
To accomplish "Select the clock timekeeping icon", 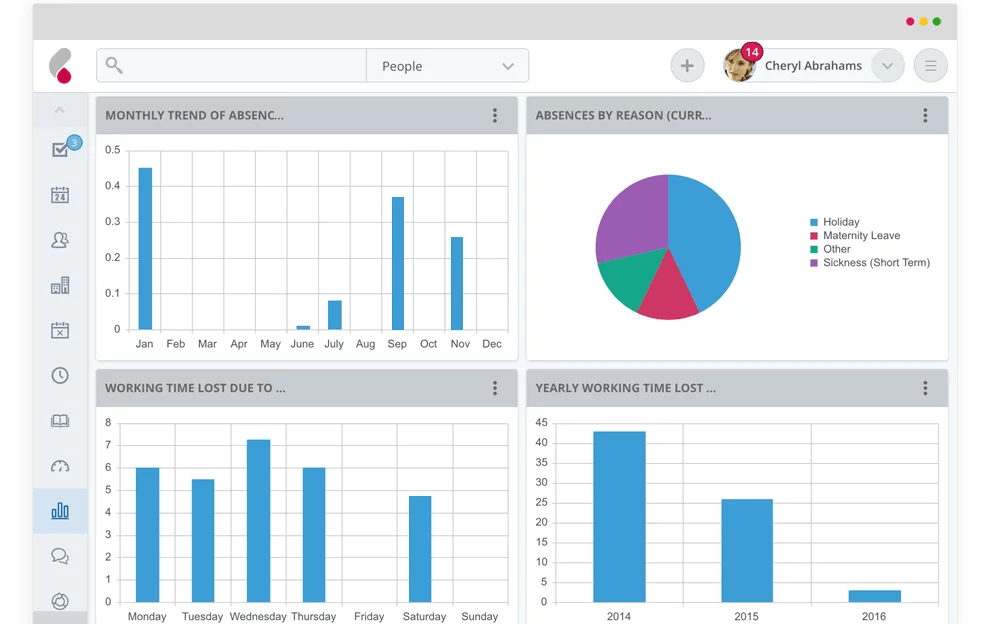I will [x=60, y=375].
